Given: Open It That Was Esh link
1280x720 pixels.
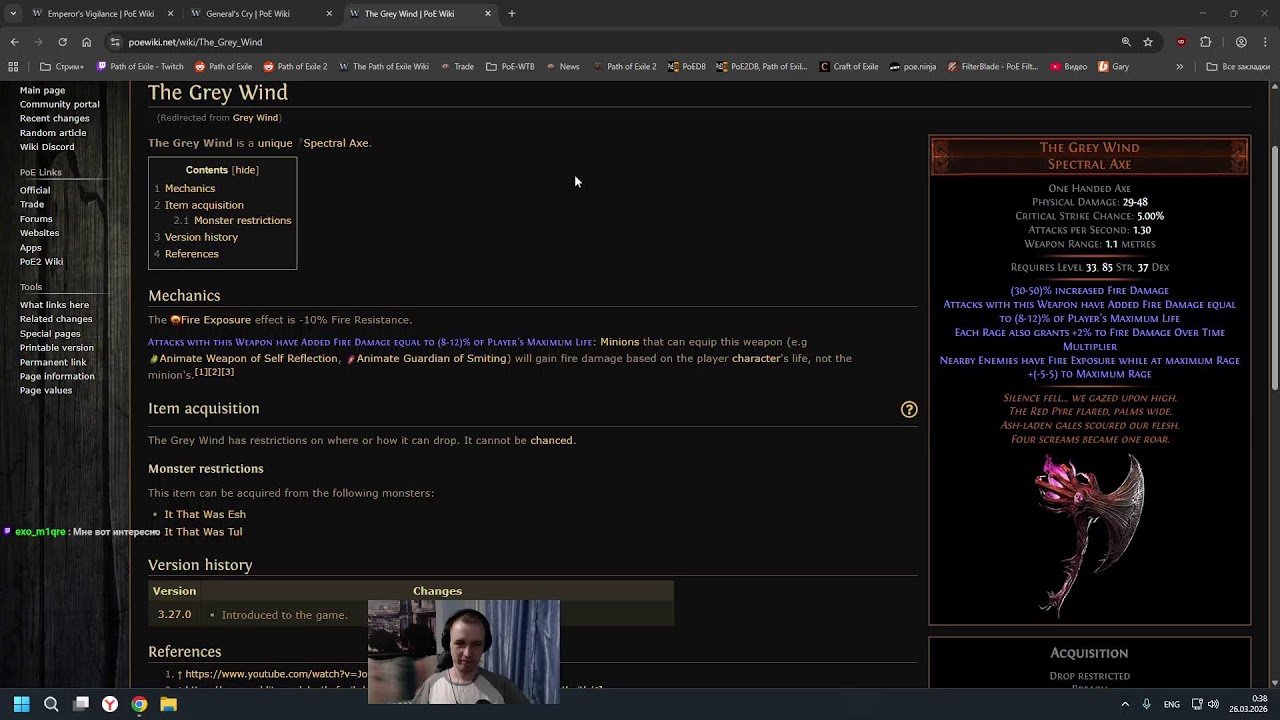Looking at the screenshot, I should point(205,514).
